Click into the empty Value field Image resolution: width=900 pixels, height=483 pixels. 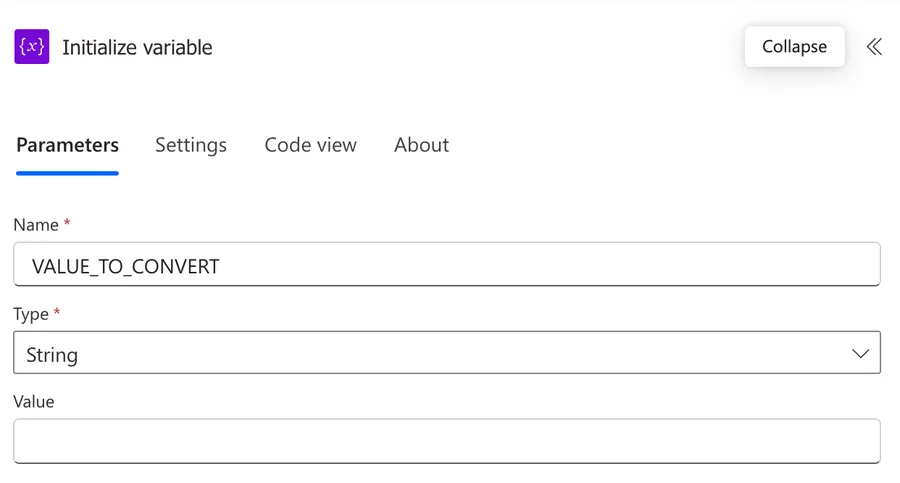tap(447, 441)
